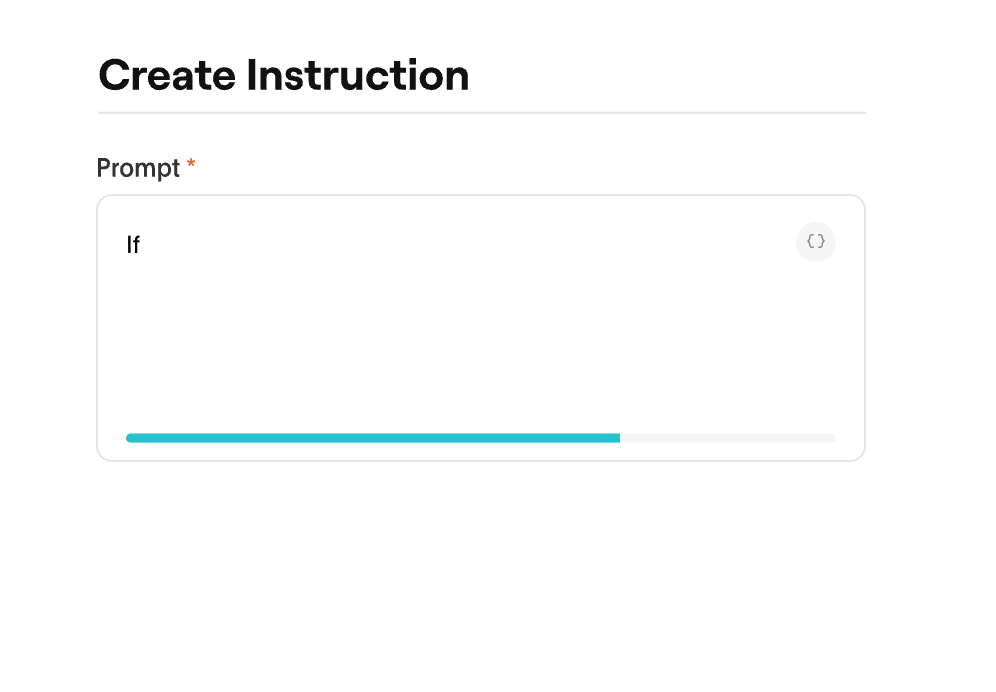Click the left start of the progress bar
The image size is (996, 692).
129,438
